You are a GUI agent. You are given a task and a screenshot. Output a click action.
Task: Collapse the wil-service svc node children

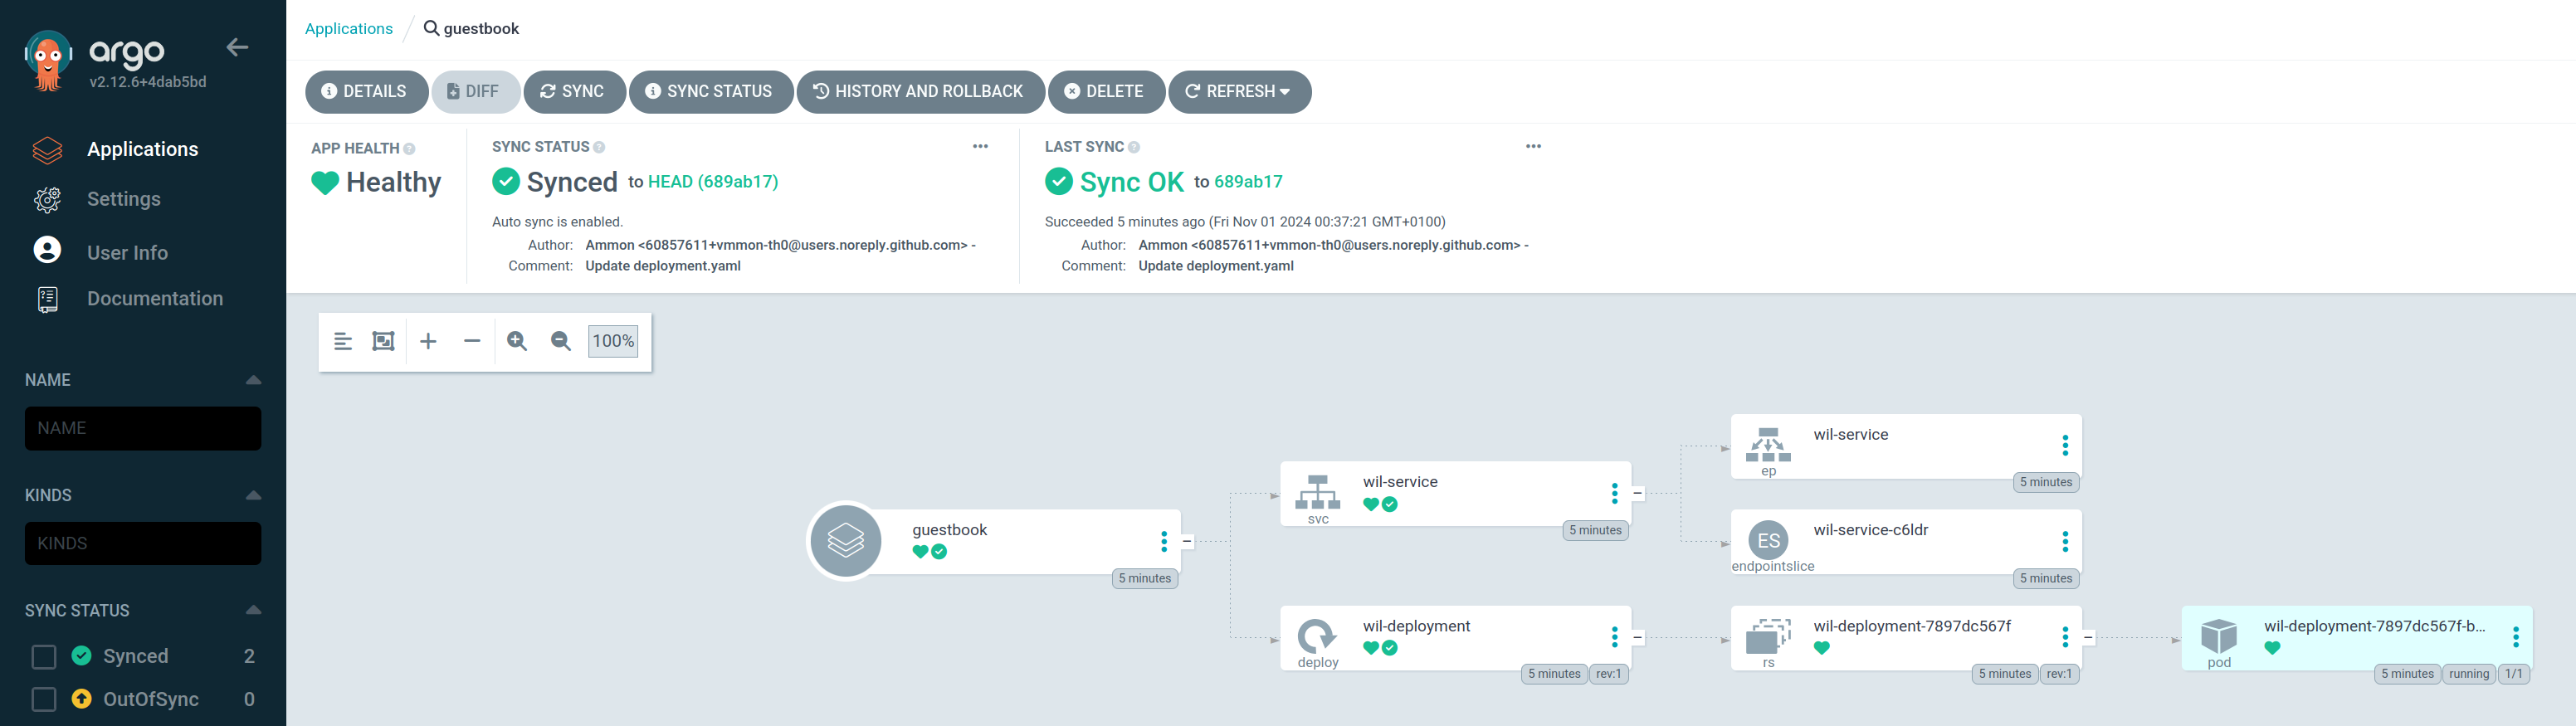coord(1638,493)
